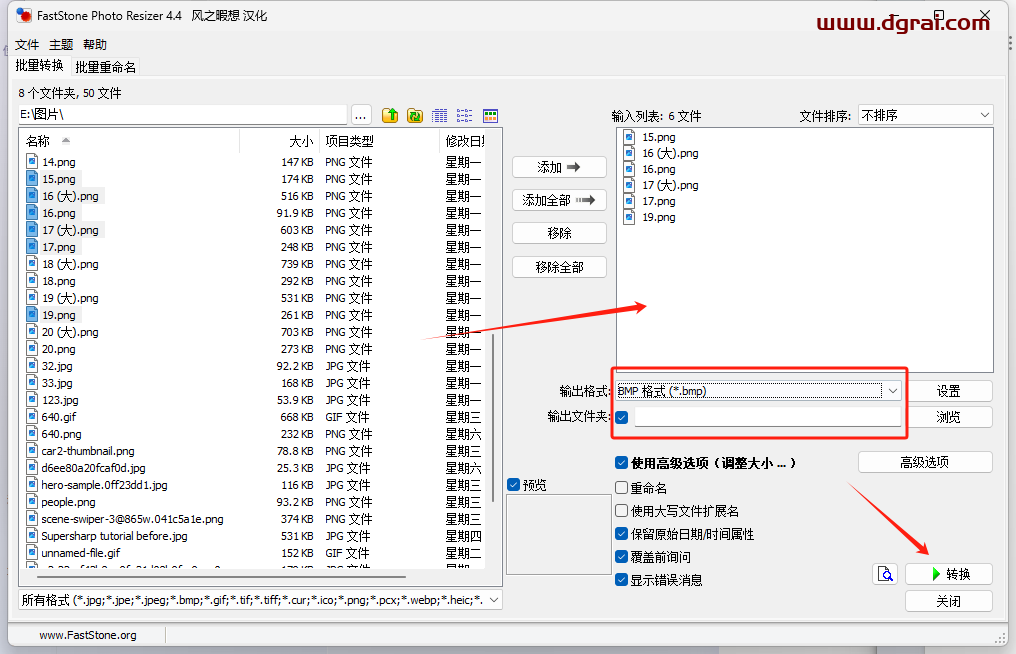Viewport: 1016px width, 654px height.
Task: Open the 文件 menu
Action: click(27, 45)
